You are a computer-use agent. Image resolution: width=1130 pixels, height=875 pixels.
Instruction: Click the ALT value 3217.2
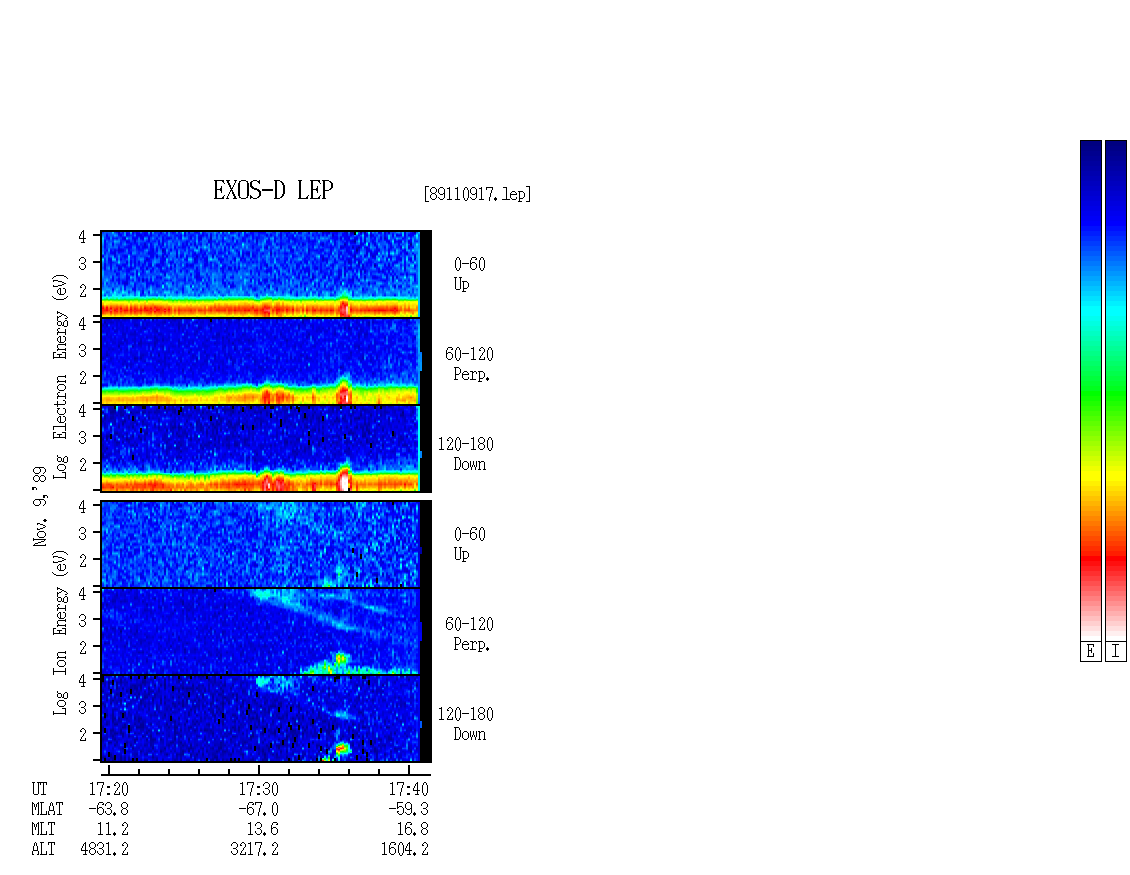pos(254,850)
